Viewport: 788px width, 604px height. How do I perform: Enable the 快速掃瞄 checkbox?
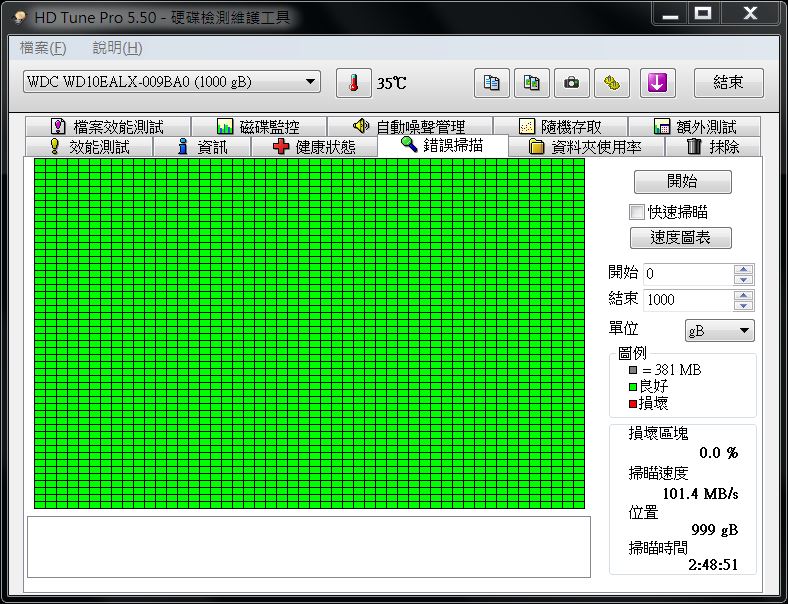637,212
